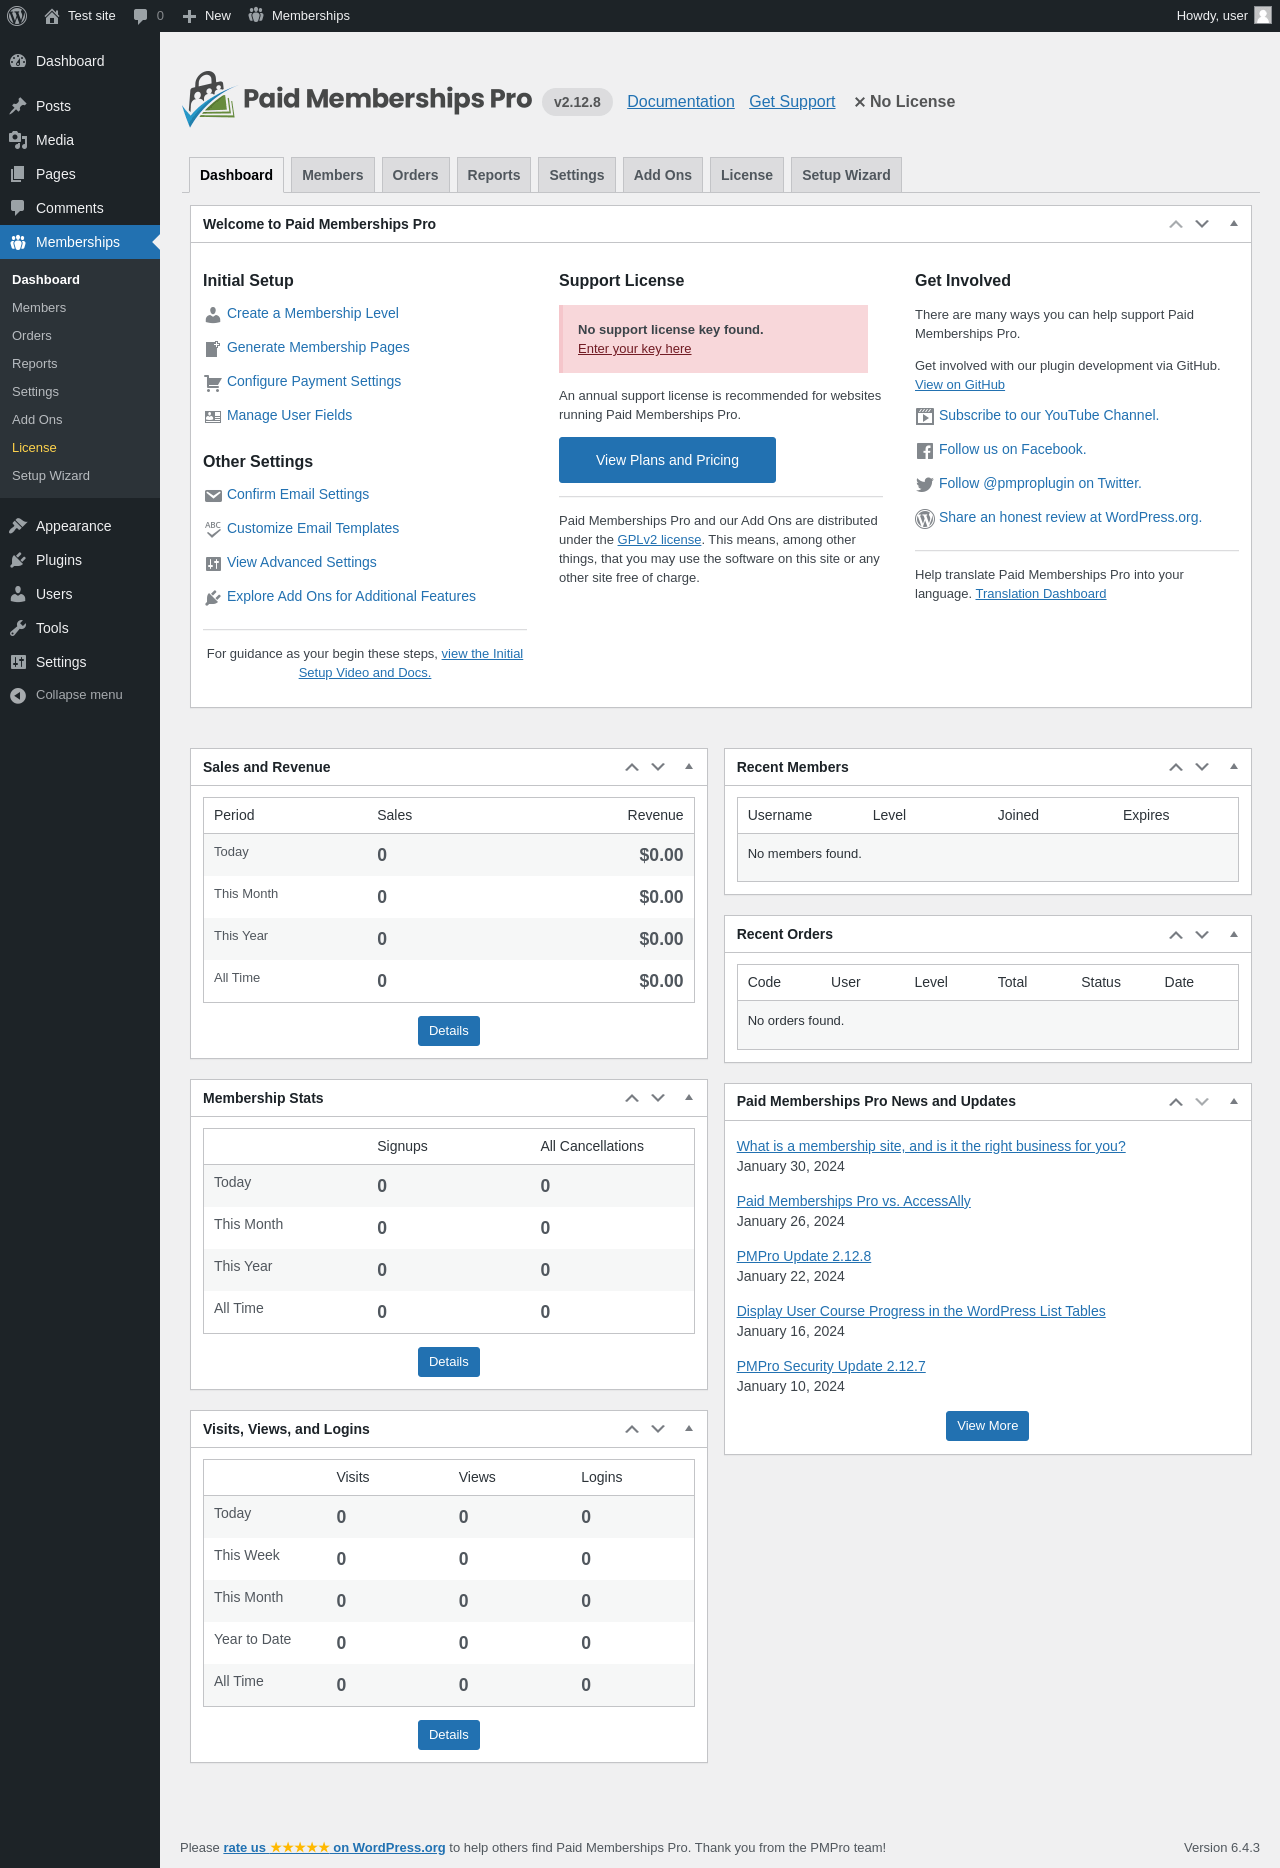
Task: Click the Memberships icon in sidebar
Action: pos(18,242)
